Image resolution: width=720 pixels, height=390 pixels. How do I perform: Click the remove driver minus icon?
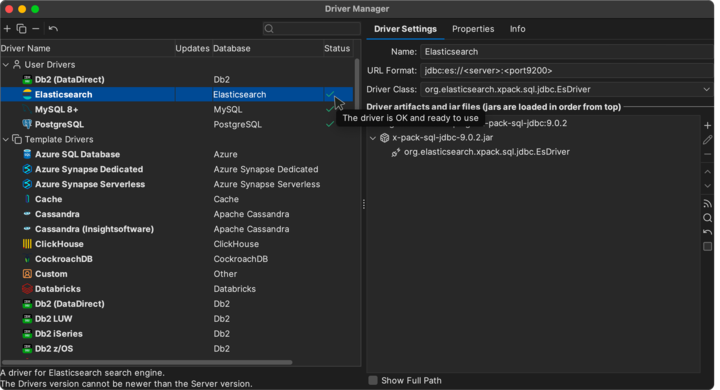click(35, 28)
